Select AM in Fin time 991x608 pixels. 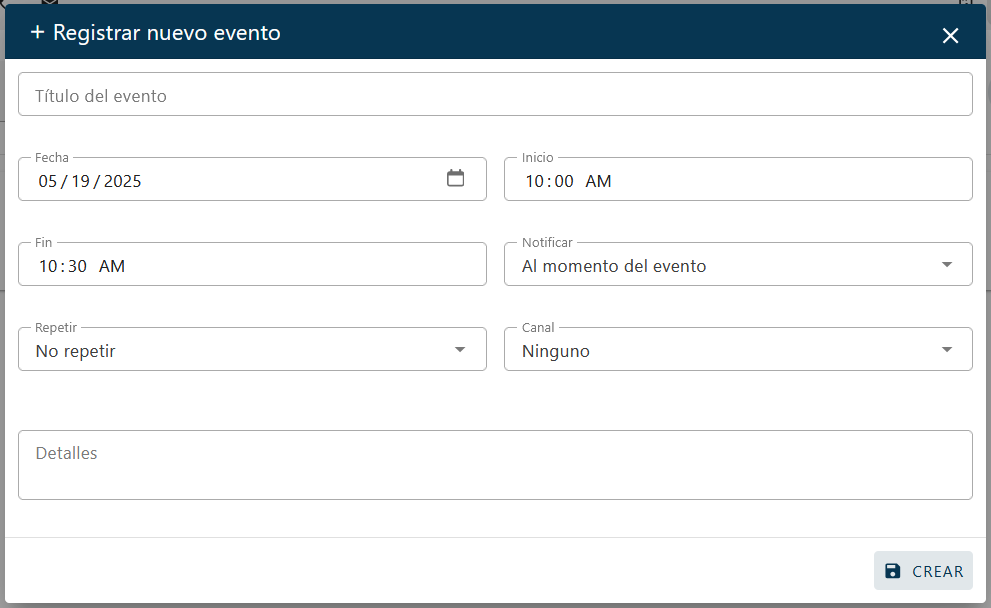coord(111,266)
